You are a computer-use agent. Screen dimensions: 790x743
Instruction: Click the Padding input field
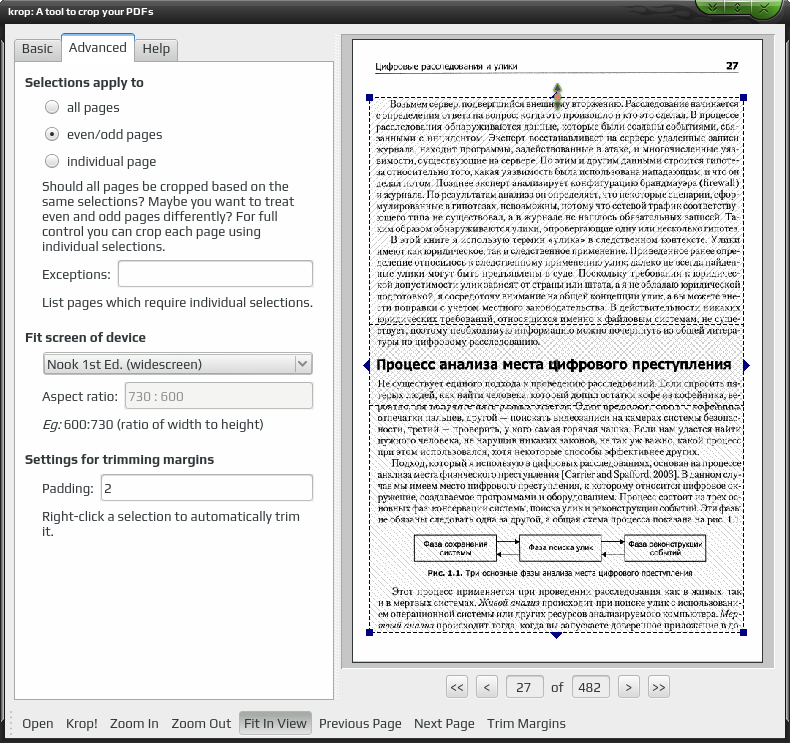(x=207, y=488)
